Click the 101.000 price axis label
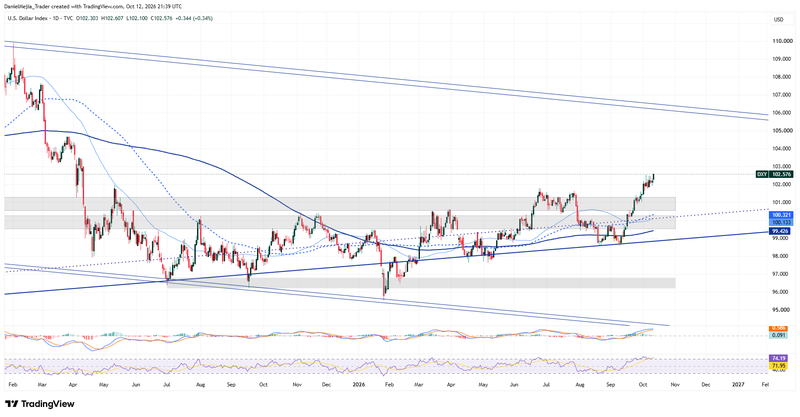Image resolution: width=800 pixels, height=417 pixels. [x=782, y=203]
